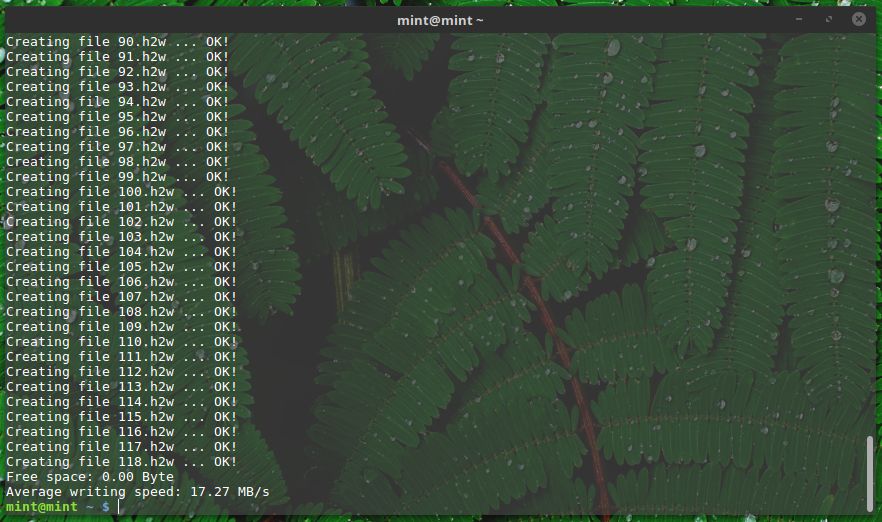Click the 'Creating file 106.h2w' line
This screenshot has height=522, width=882.
click(x=122, y=282)
